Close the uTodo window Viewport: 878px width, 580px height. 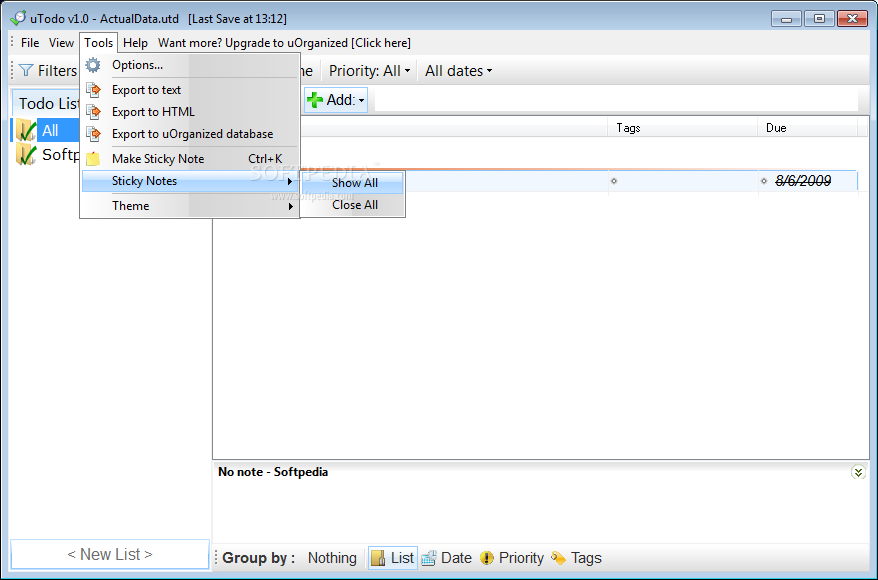coord(852,18)
